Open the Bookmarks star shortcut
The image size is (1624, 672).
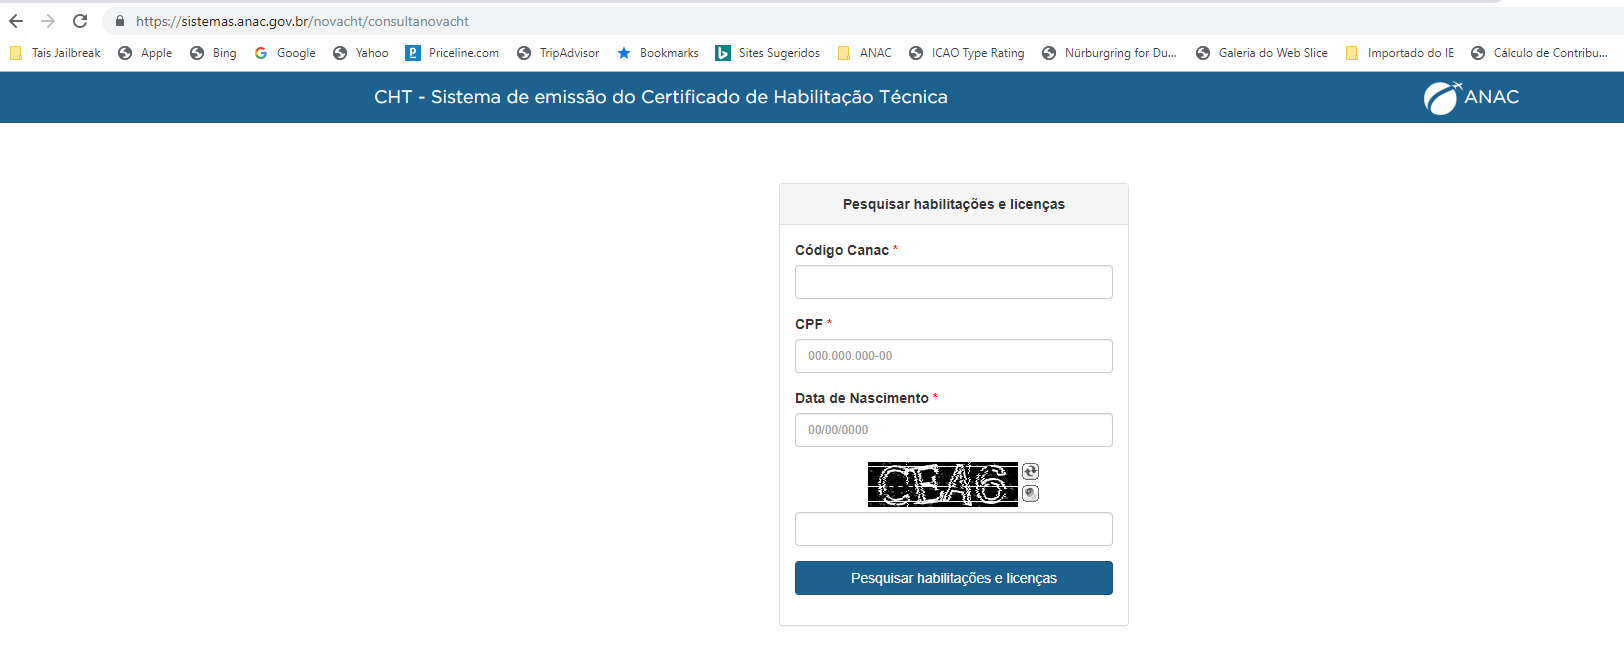658,53
